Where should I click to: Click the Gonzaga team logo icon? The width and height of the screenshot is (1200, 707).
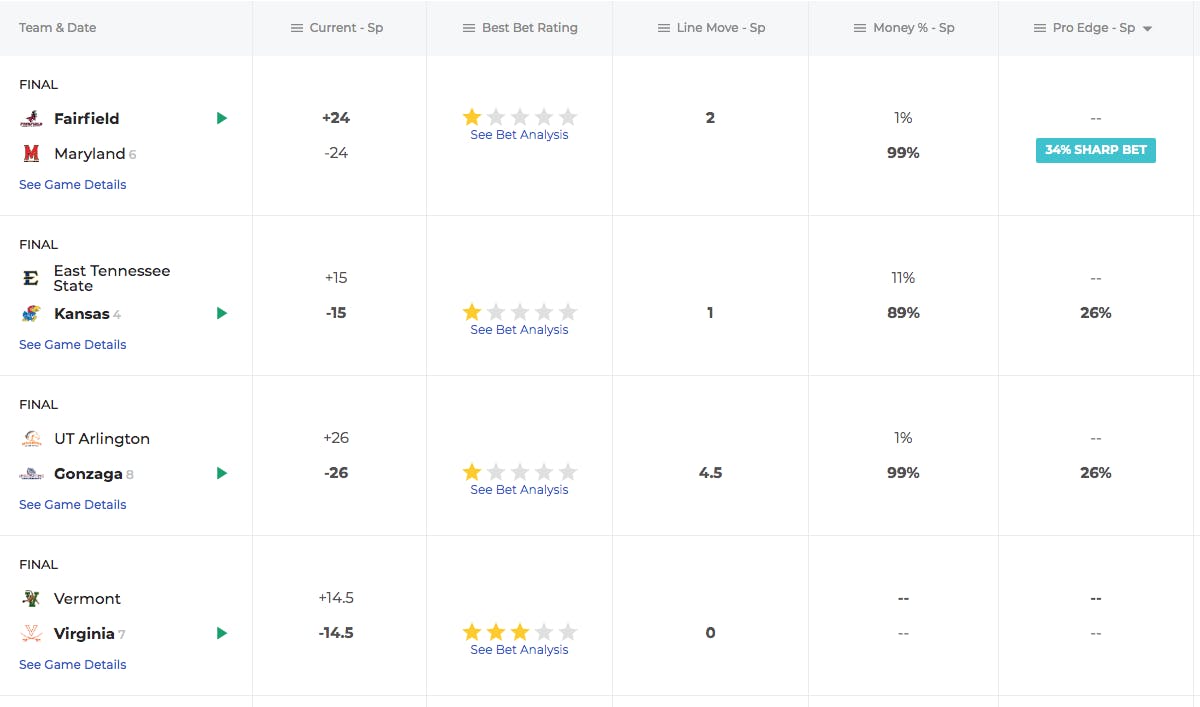(31, 474)
